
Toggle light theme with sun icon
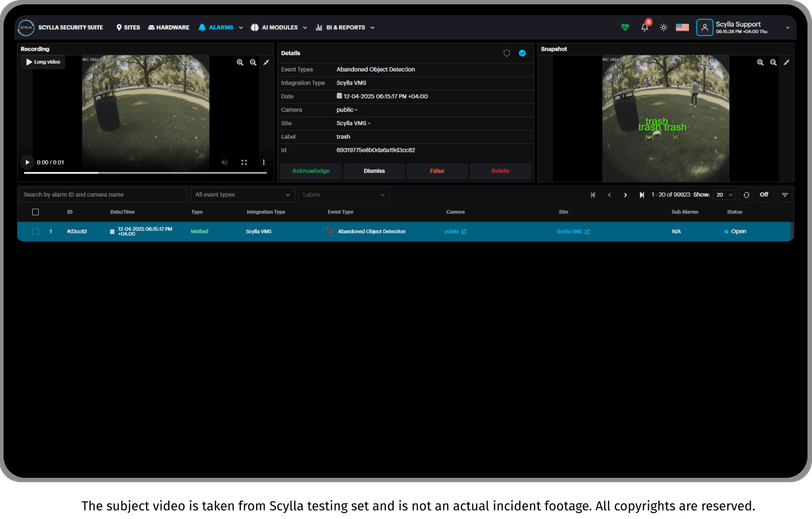coord(663,27)
